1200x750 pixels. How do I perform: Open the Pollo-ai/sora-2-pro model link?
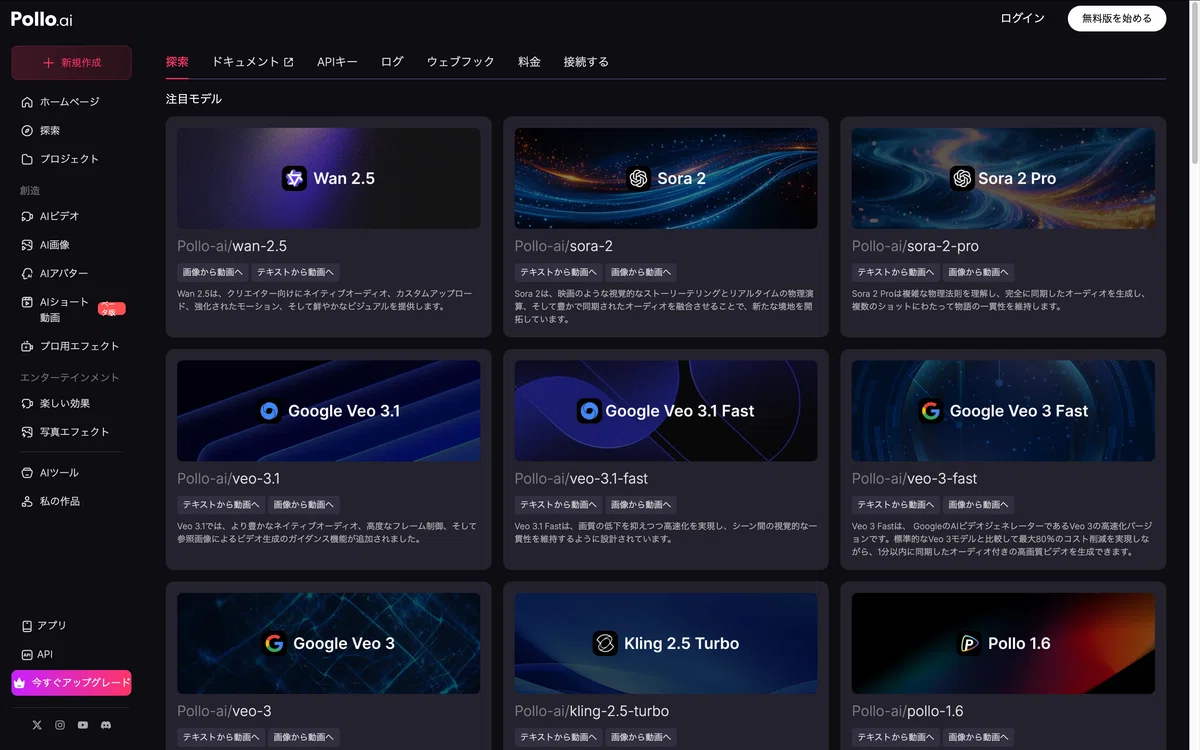tap(915, 246)
